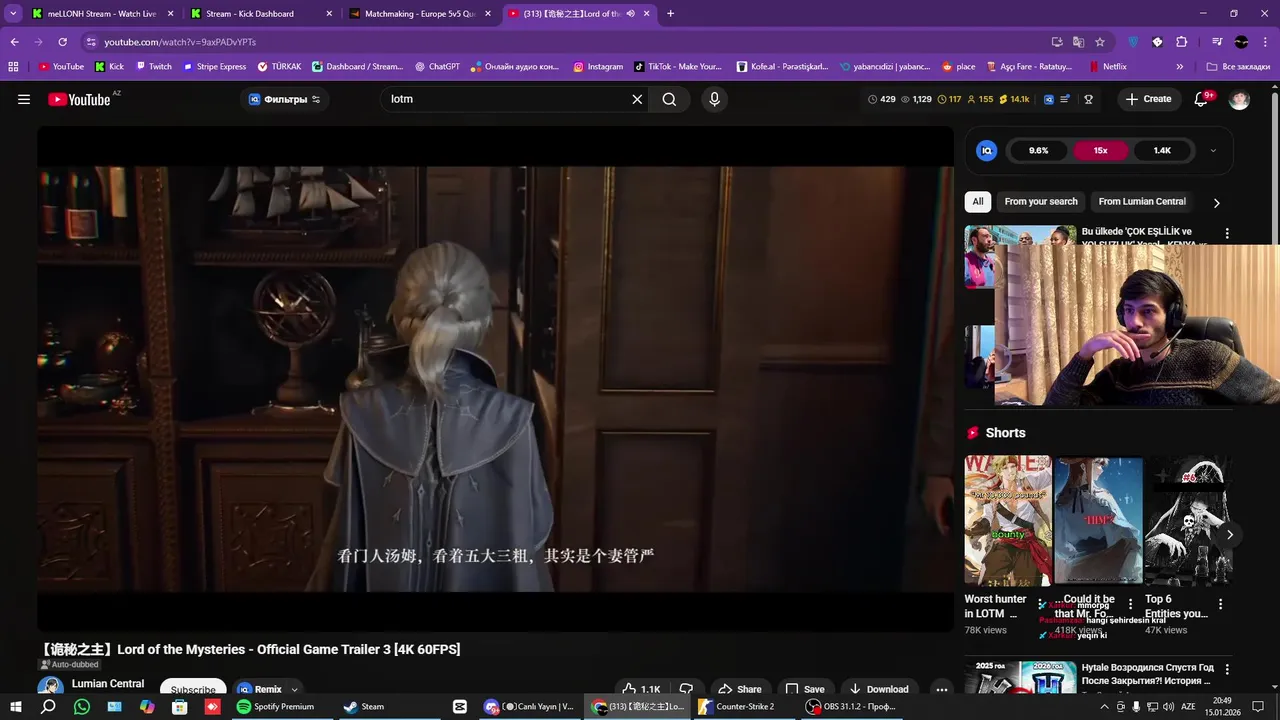Save the video to a playlist
Image resolution: width=1280 pixels, height=720 pixels.
[x=805, y=689]
